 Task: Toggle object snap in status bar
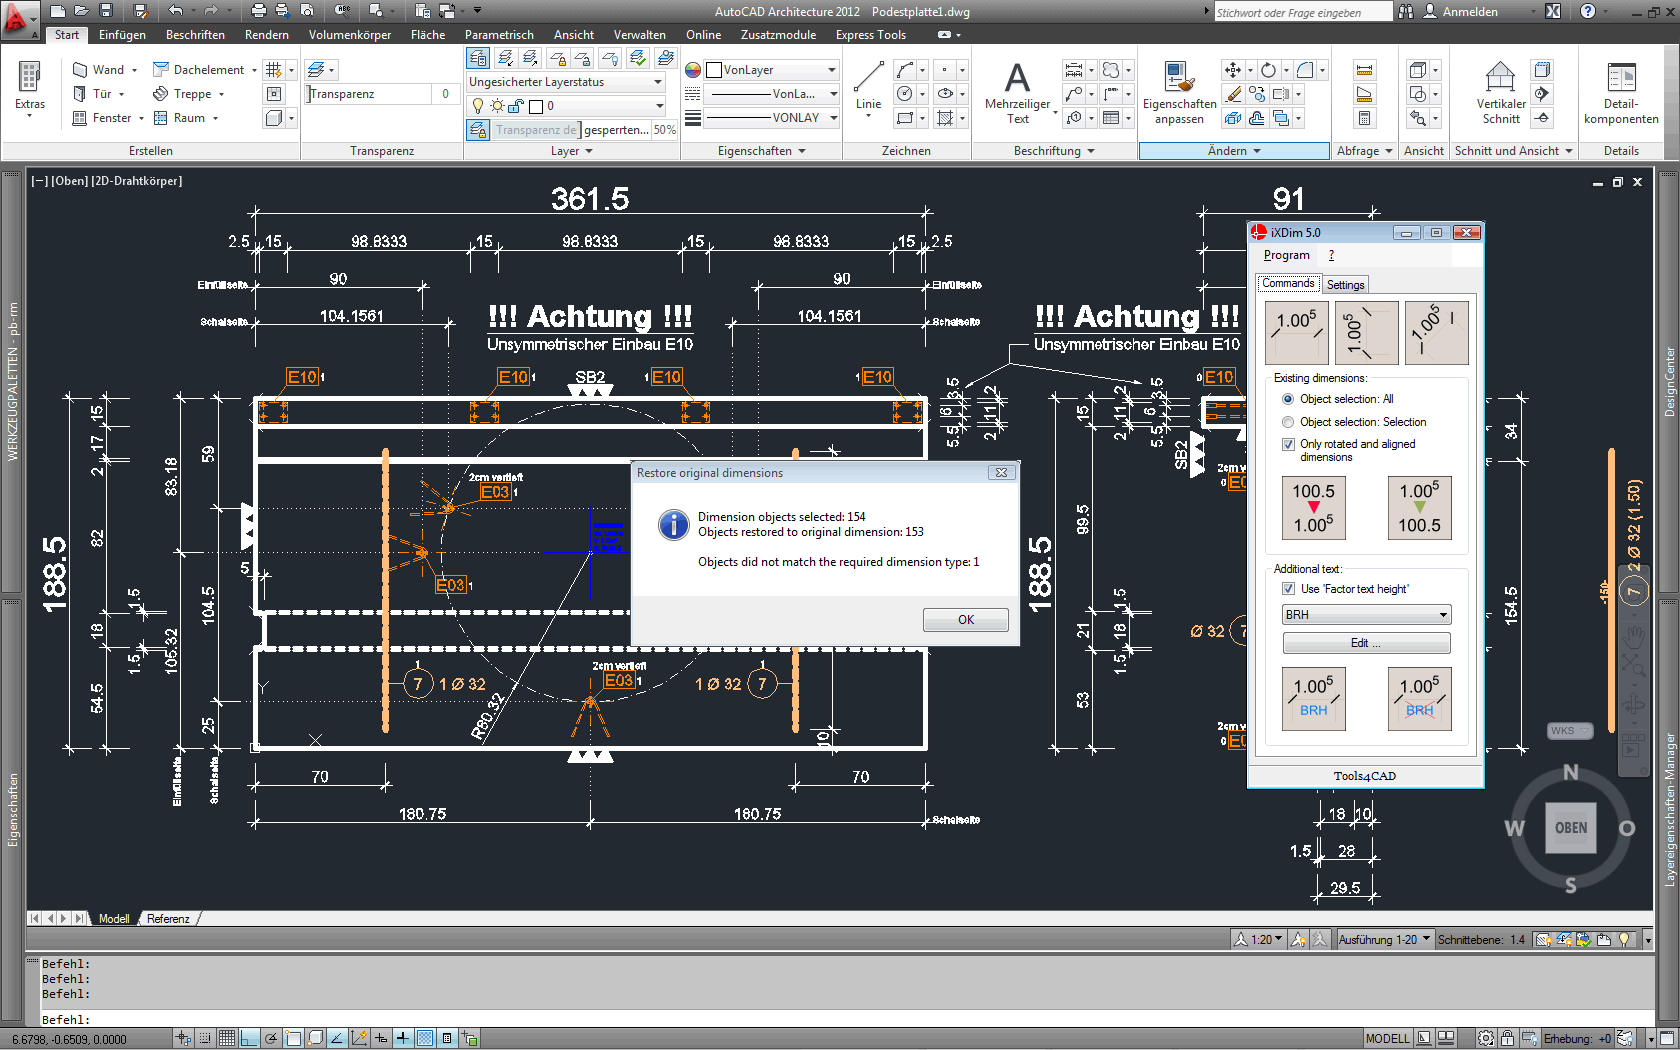pos(293,1039)
